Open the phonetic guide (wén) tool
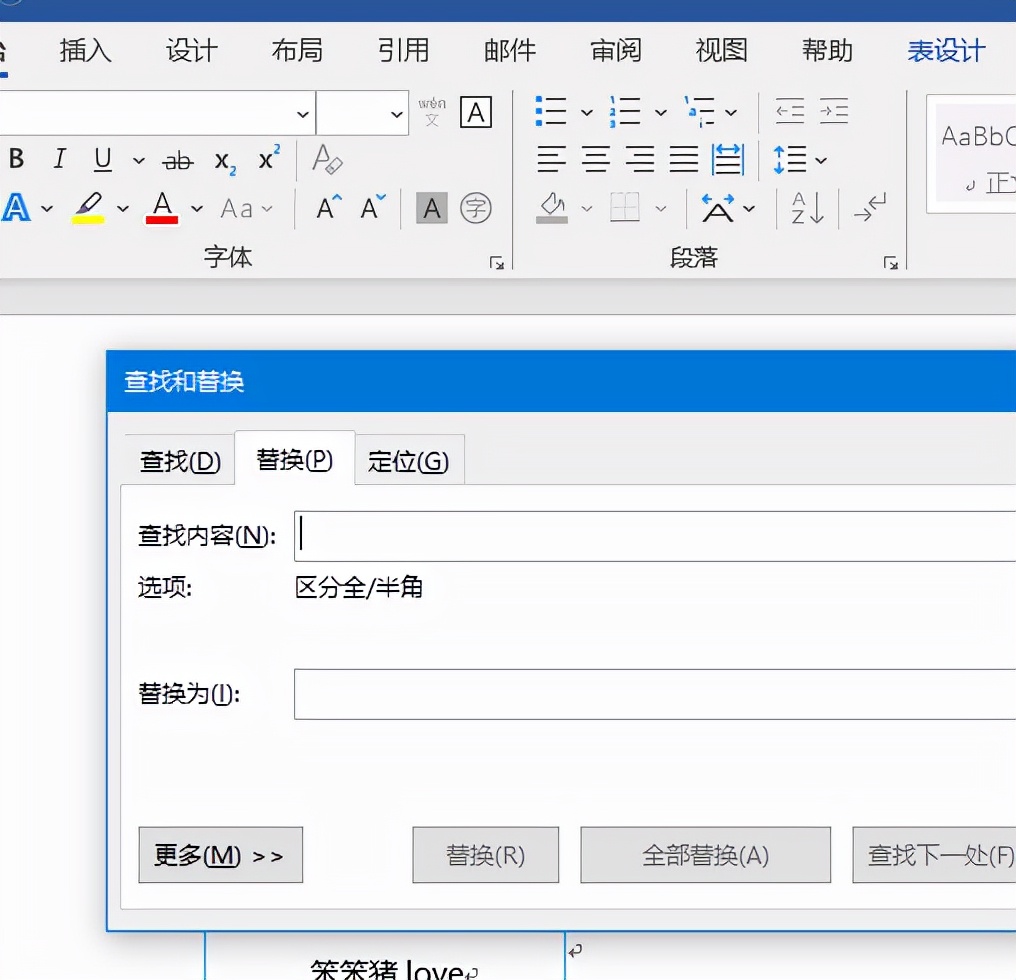The width and height of the screenshot is (1016, 980). click(432, 111)
